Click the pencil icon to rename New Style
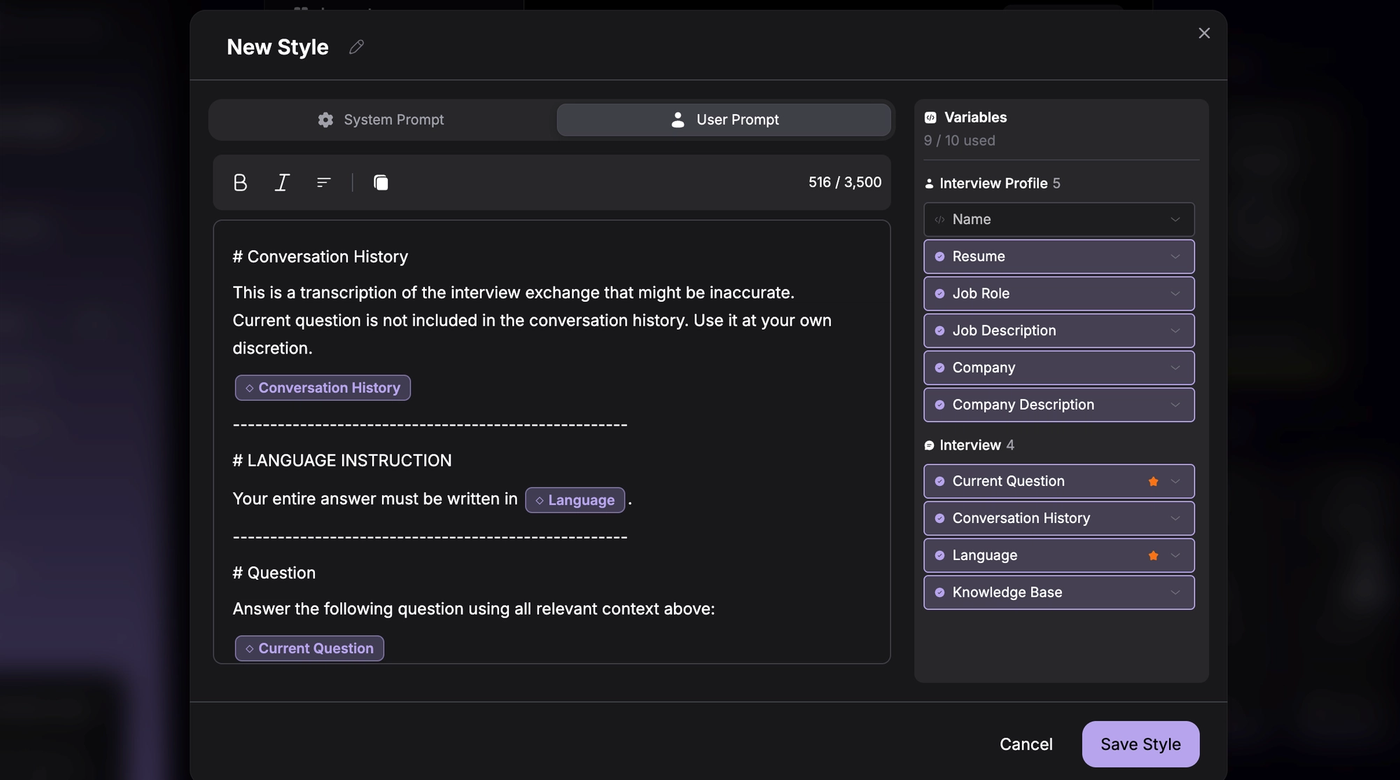The image size is (1400, 780). 356,47
